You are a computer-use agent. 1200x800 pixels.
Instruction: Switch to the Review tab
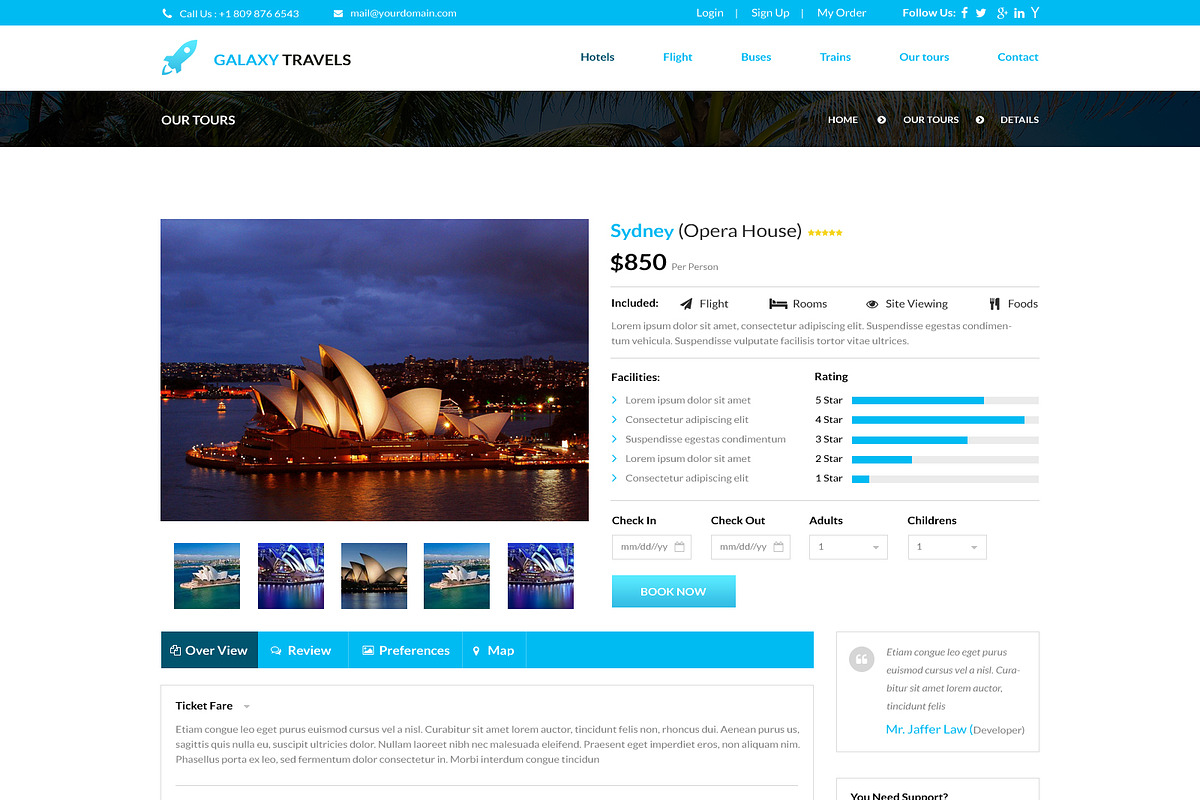(x=303, y=650)
